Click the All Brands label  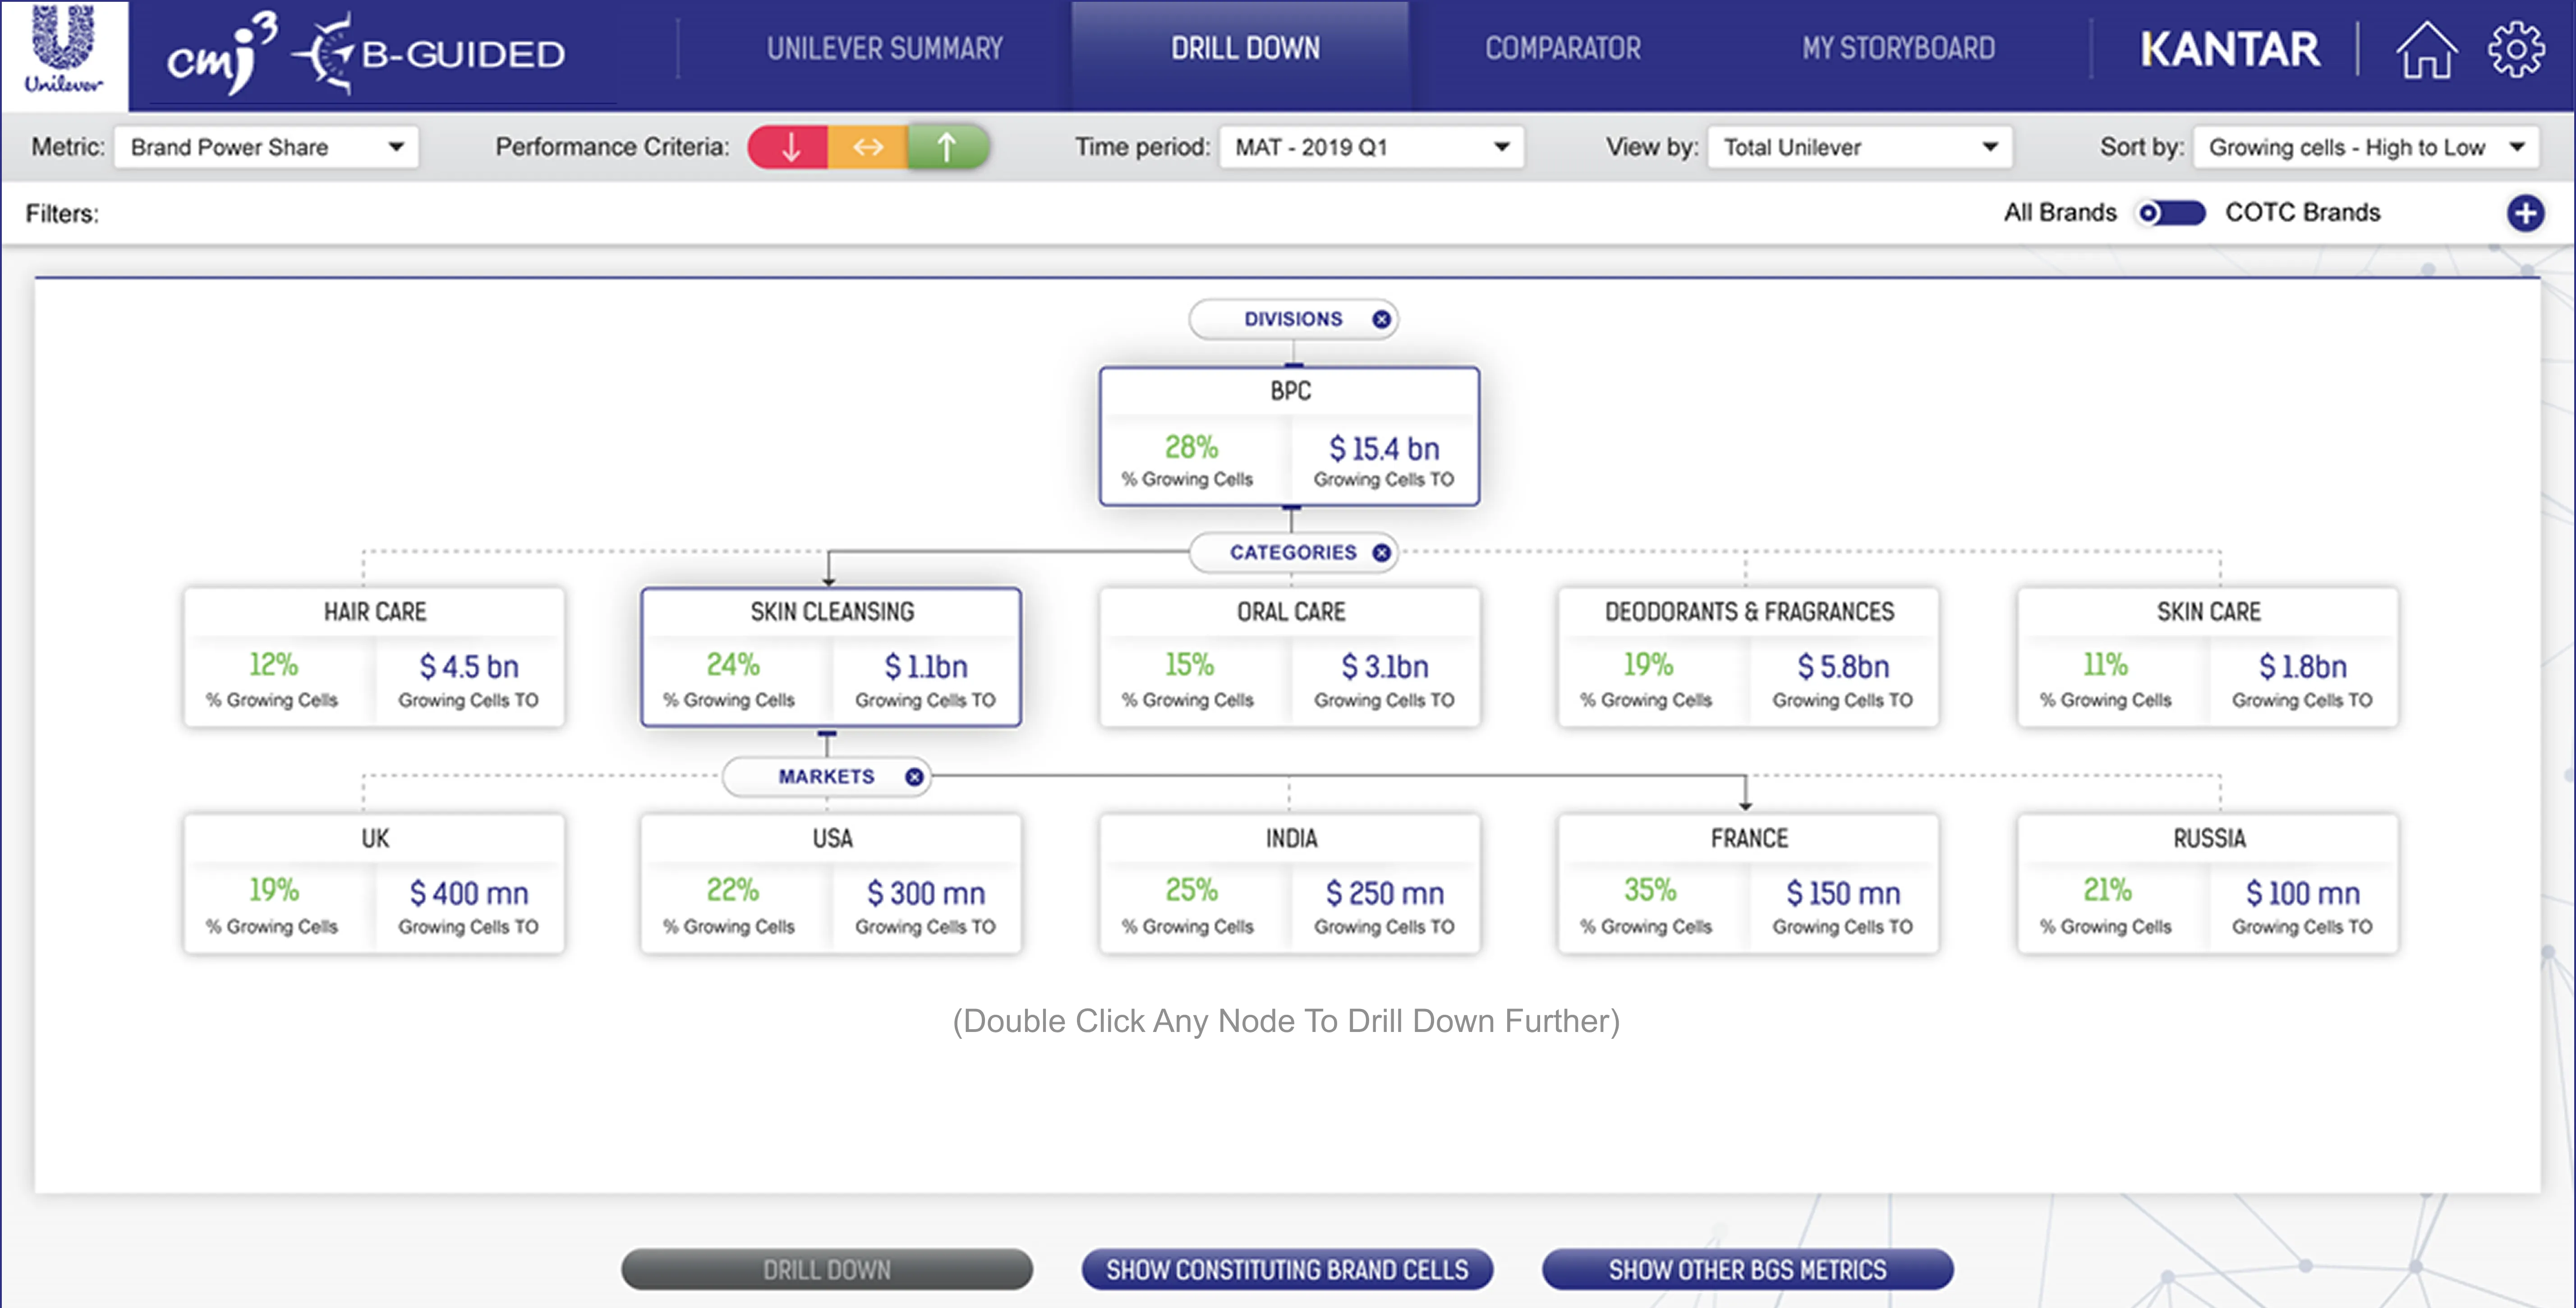click(x=2060, y=212)
